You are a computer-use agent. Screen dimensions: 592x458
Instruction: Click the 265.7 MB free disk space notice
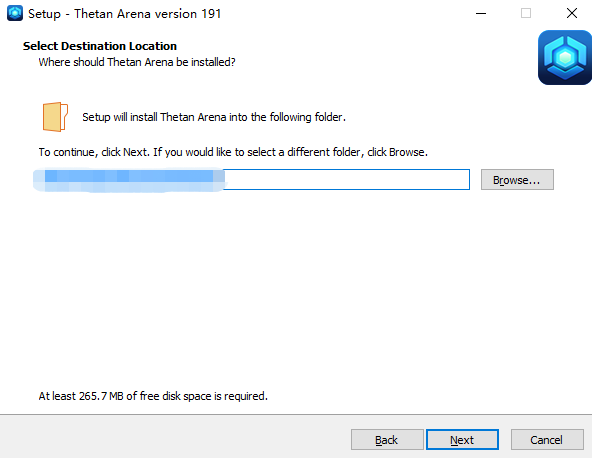pos(153,396)
